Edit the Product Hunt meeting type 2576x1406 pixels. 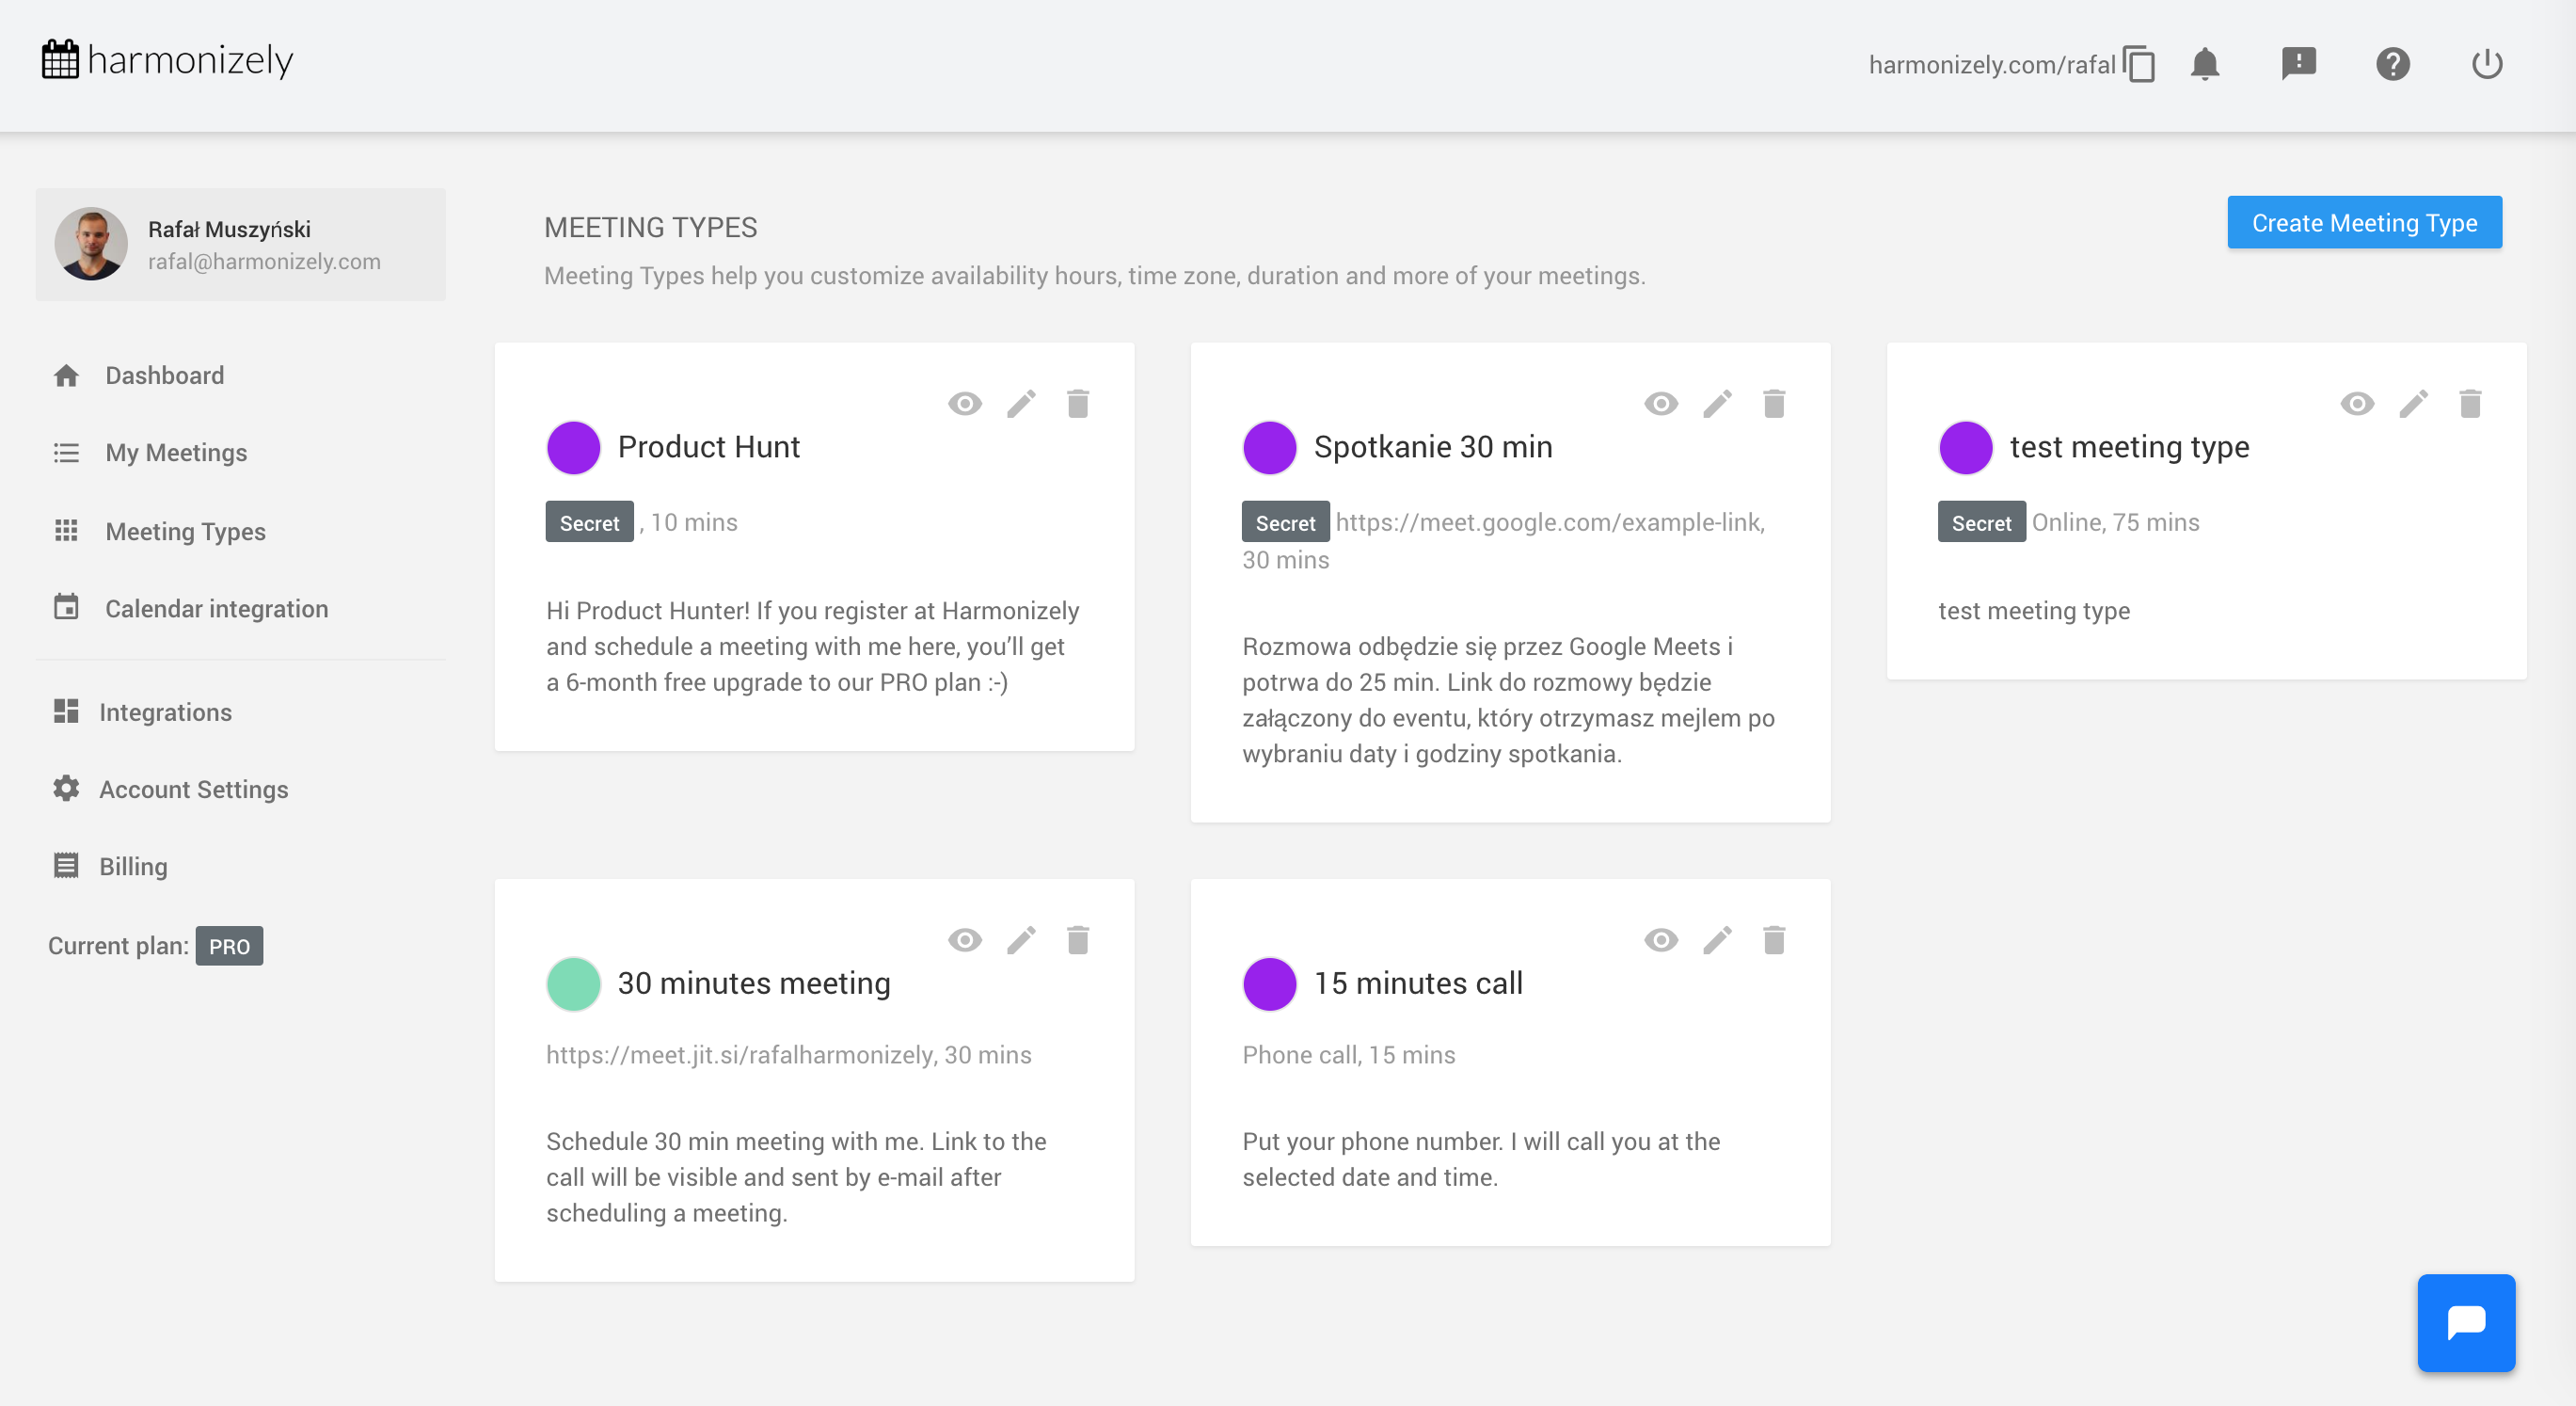pos(1021,404)
